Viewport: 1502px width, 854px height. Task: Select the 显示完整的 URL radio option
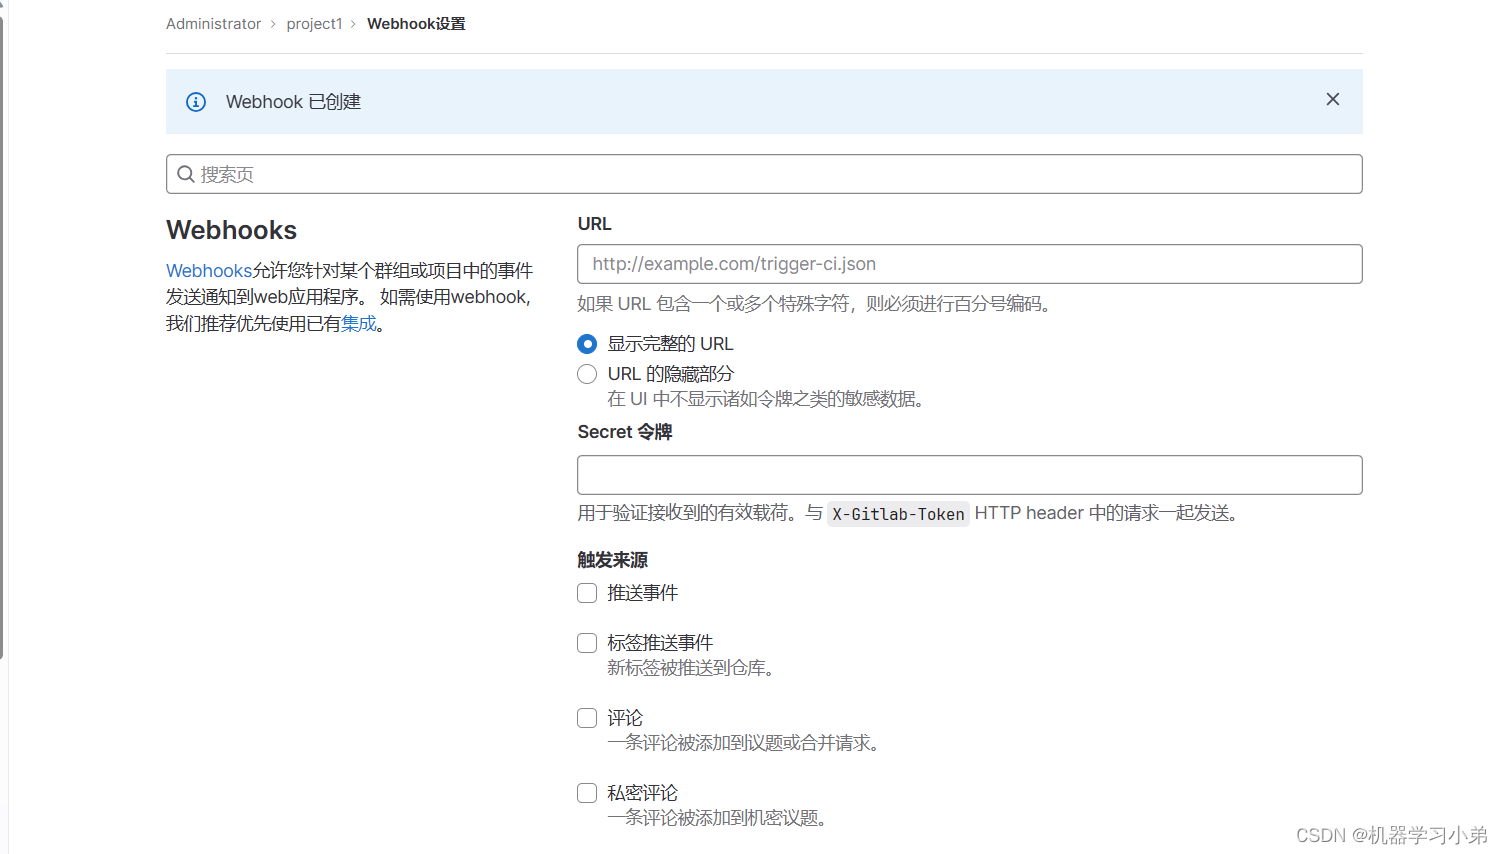tap(587, 344)
